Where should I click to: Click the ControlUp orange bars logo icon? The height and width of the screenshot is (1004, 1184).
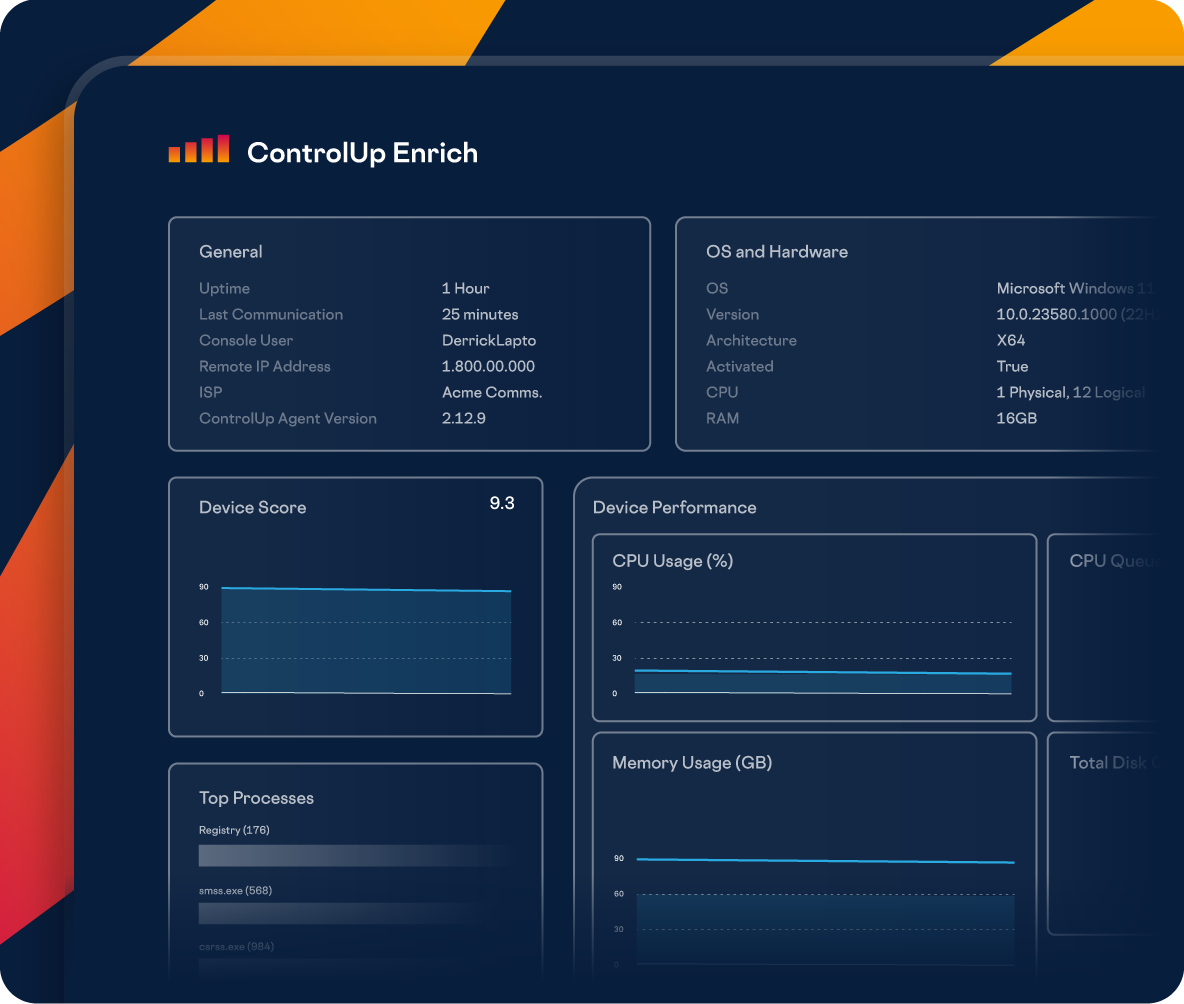199,149
